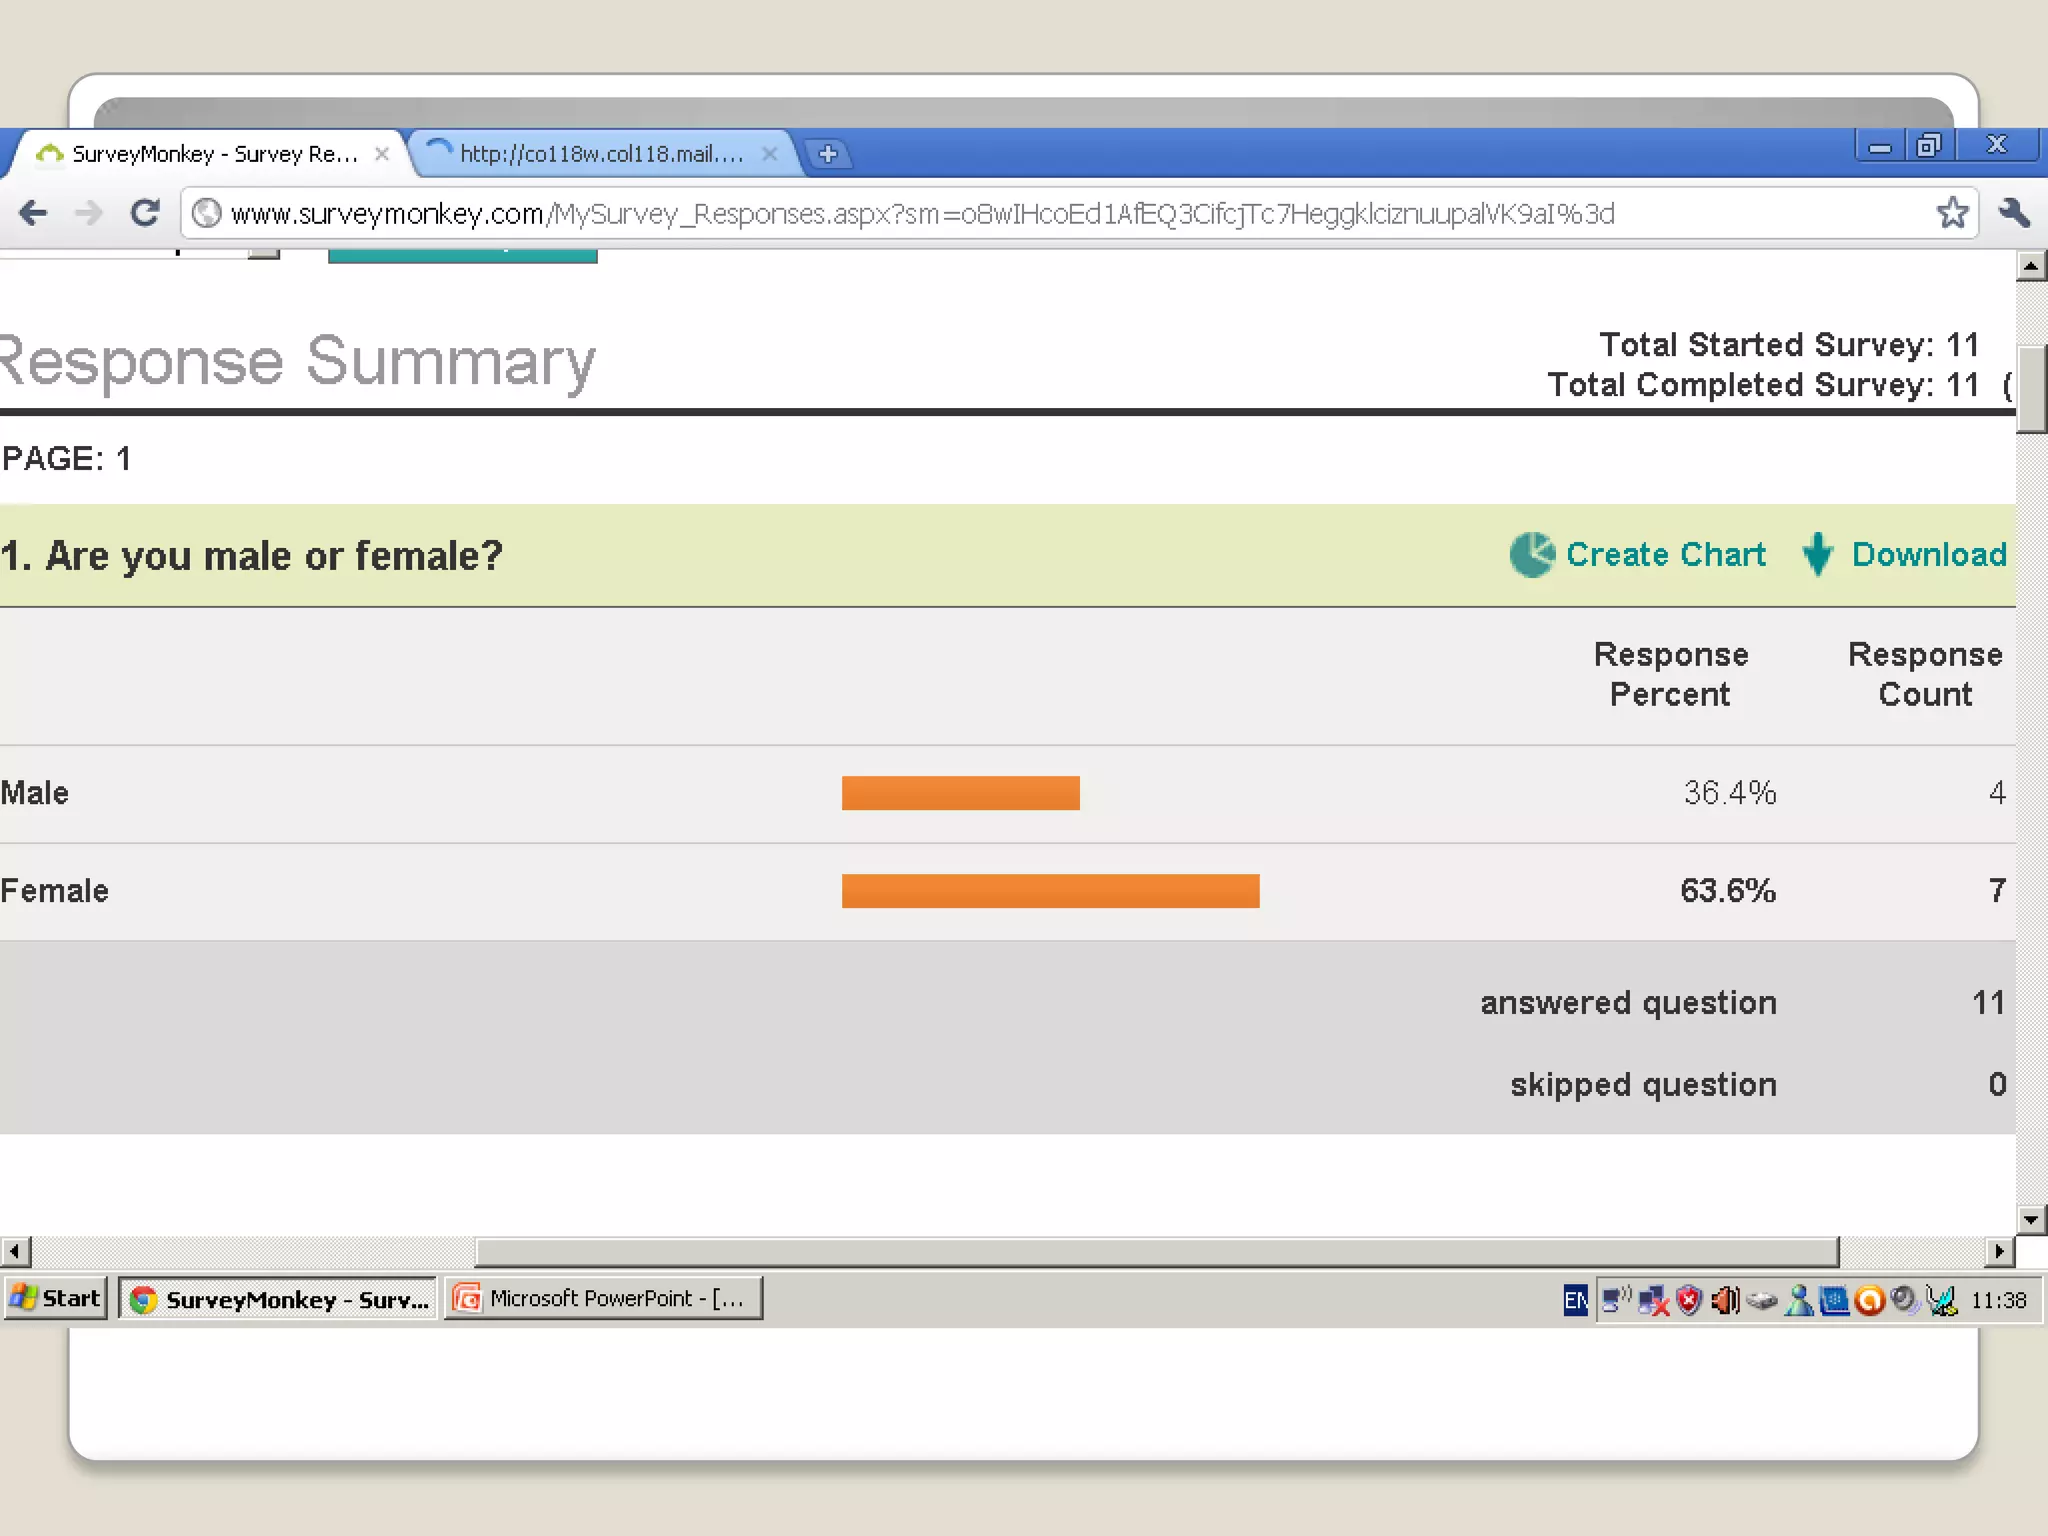Reload the SurveyMonkey page
The width and height of the screenshot is (2048, 1536).
145,213
